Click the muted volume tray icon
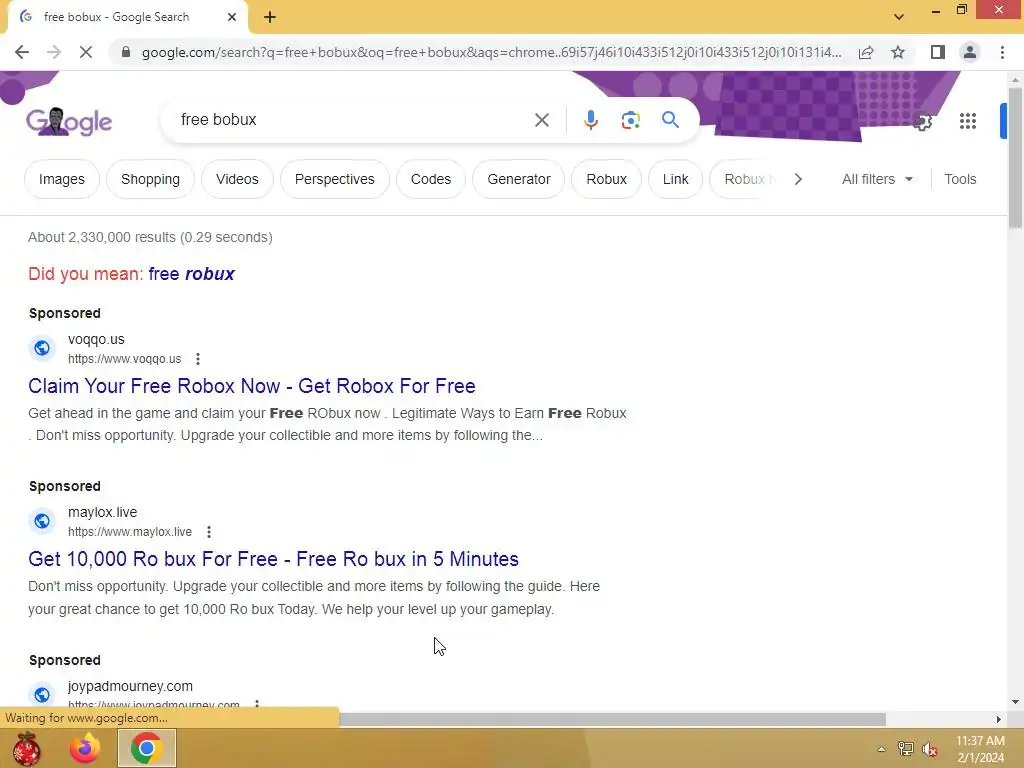The height and width of the screenshot is (768, 1024). coord(930,749)
